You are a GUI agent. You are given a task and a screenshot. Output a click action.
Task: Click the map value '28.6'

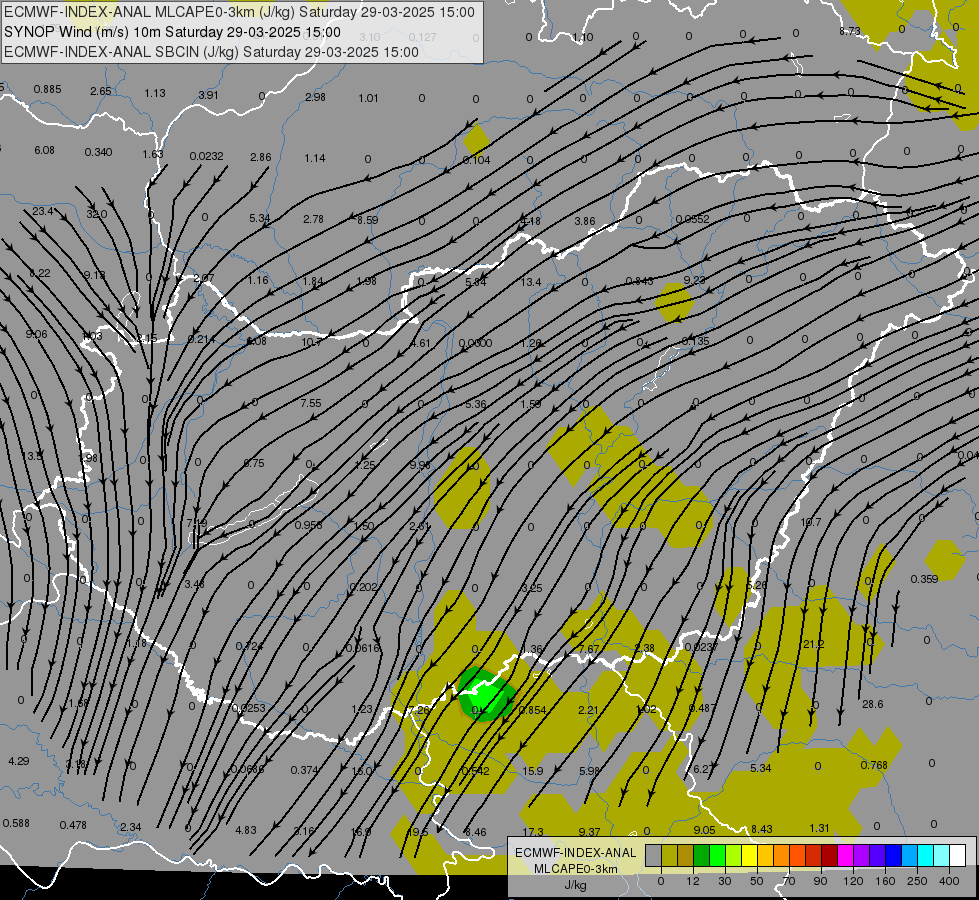pyautogui.click(x=872, y=704)
